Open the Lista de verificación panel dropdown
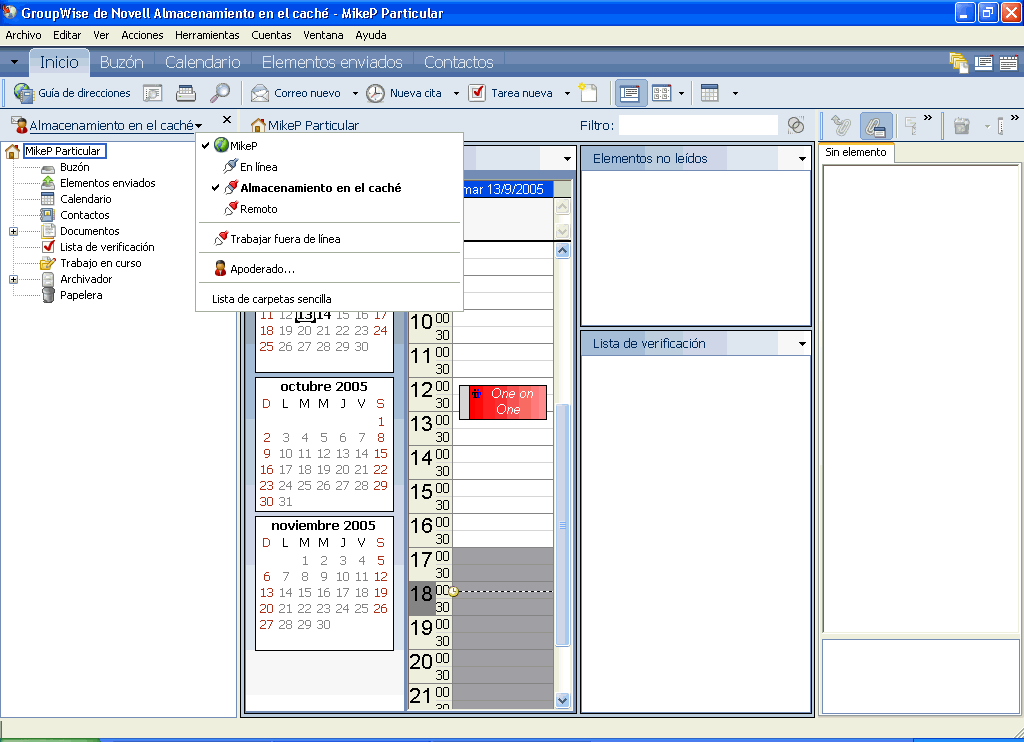Screen dimensions: 1024x742 802,344
